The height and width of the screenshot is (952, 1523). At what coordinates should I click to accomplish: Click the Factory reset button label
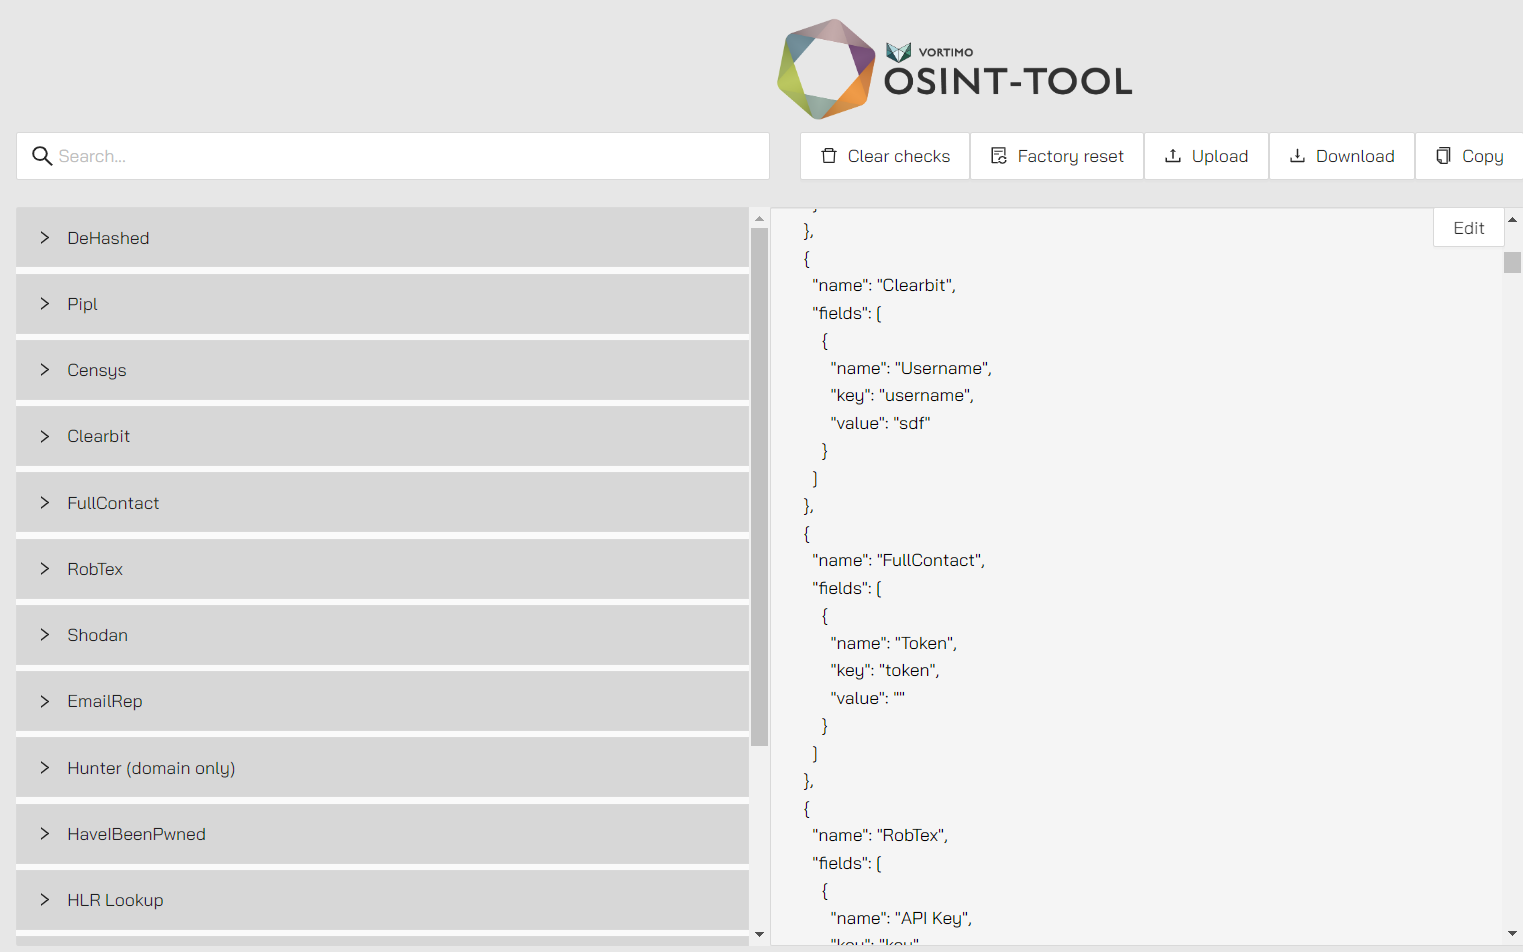1070,156
